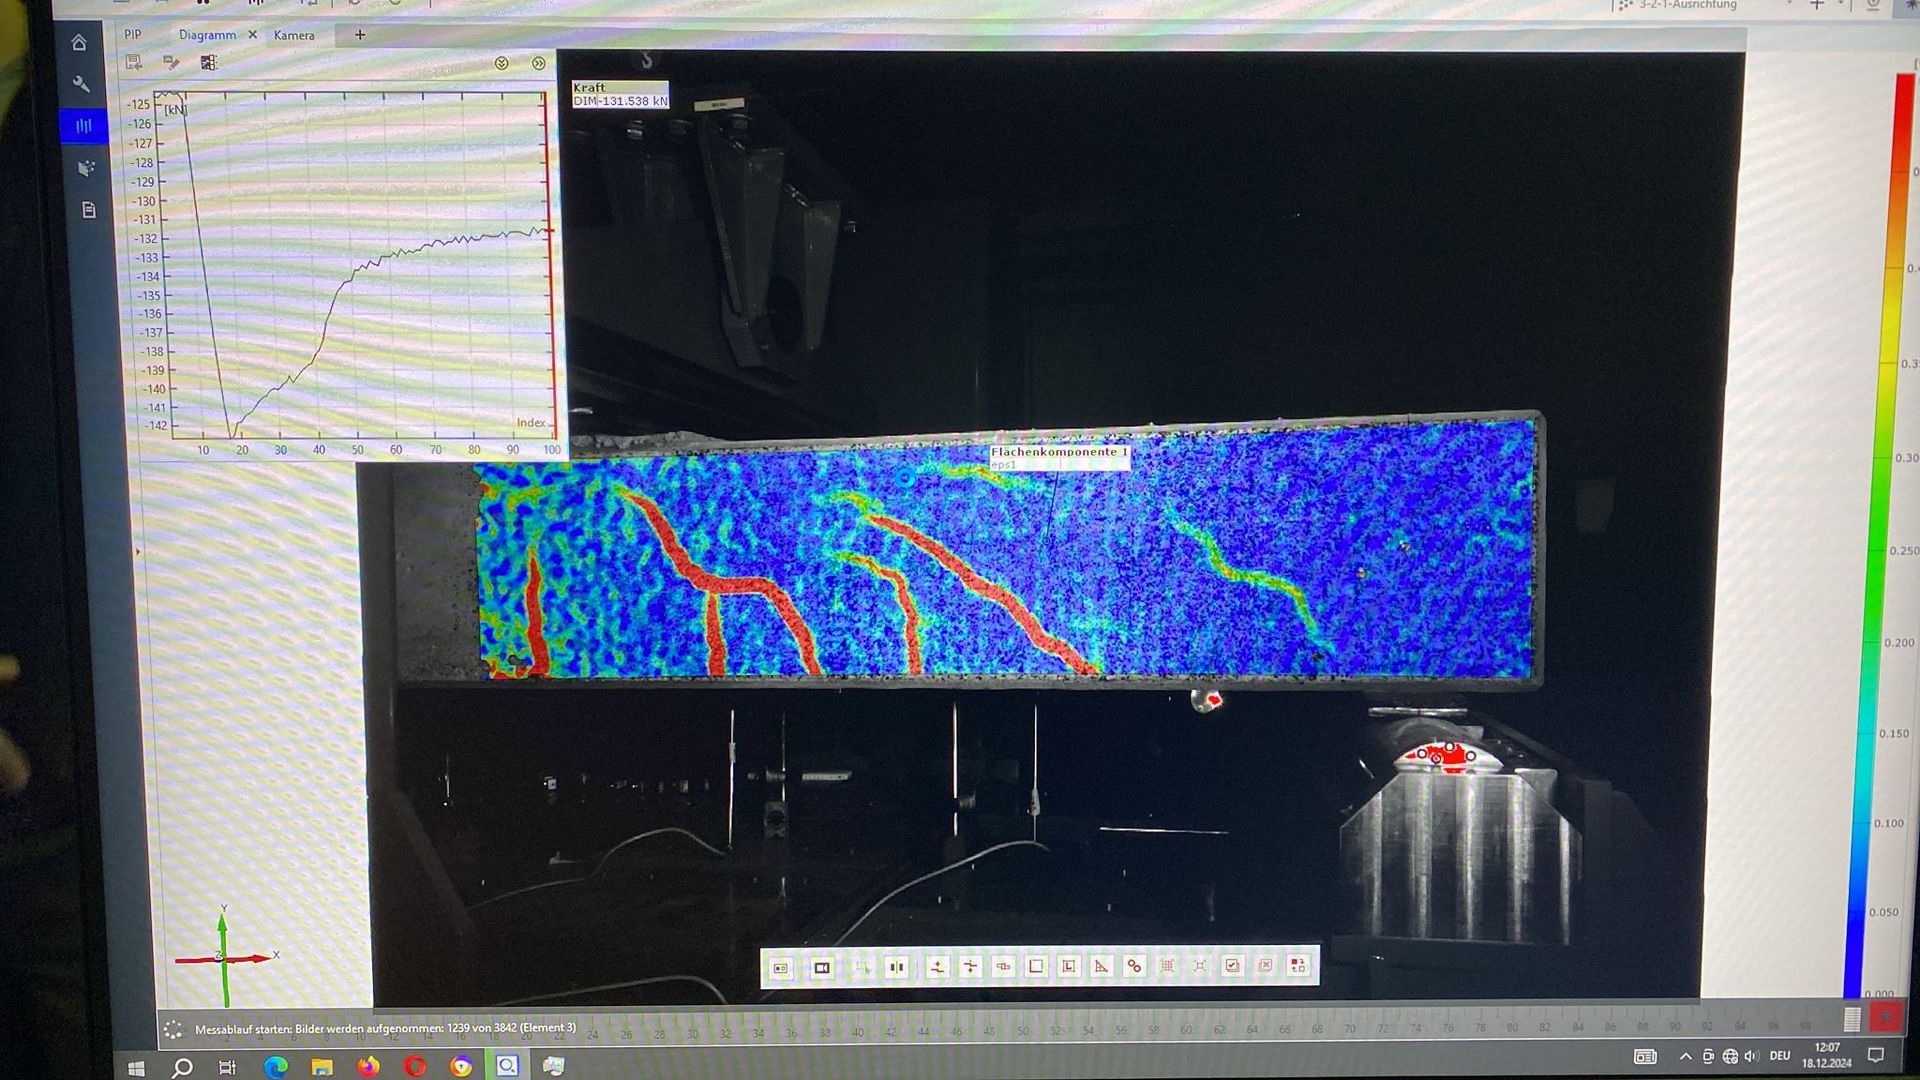
Task: Open the wrench settings icon in sidebar
Action: (x=81, y=85)
